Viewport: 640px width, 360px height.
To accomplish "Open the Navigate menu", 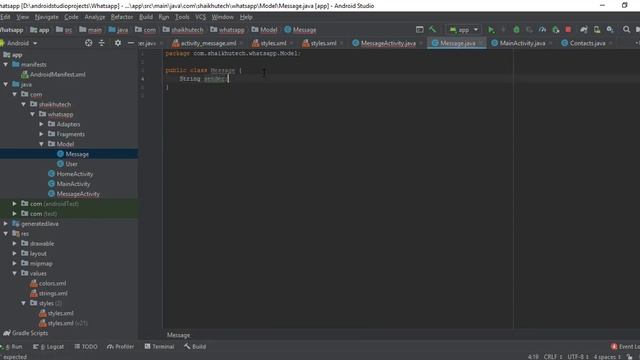I will pos(47,17).
